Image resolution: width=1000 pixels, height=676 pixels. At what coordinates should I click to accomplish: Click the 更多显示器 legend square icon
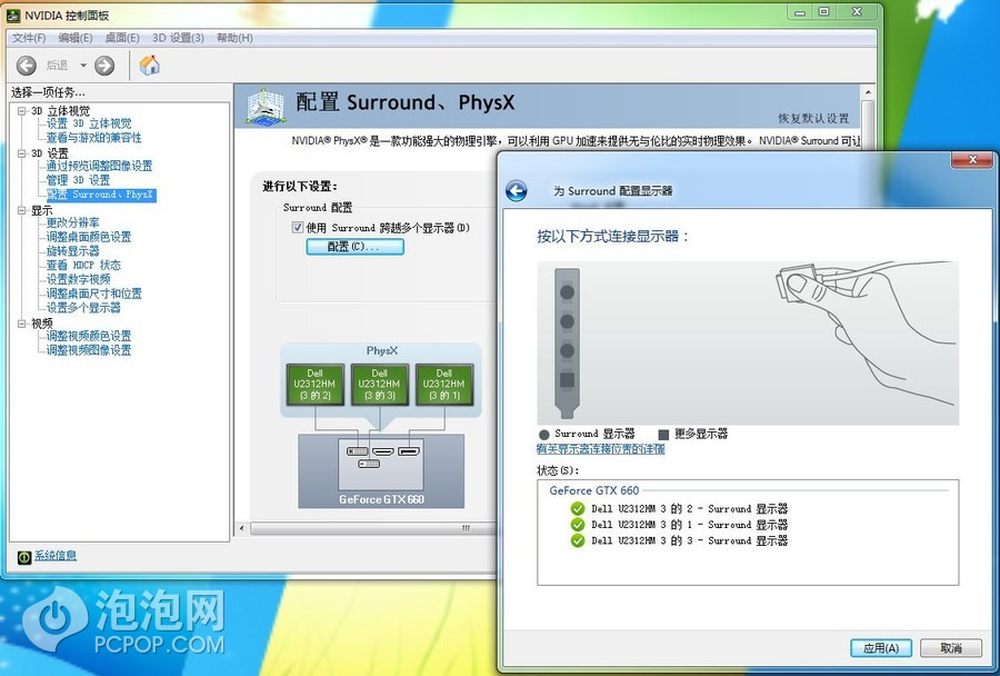pyautogui.click(x=663, y=434)
